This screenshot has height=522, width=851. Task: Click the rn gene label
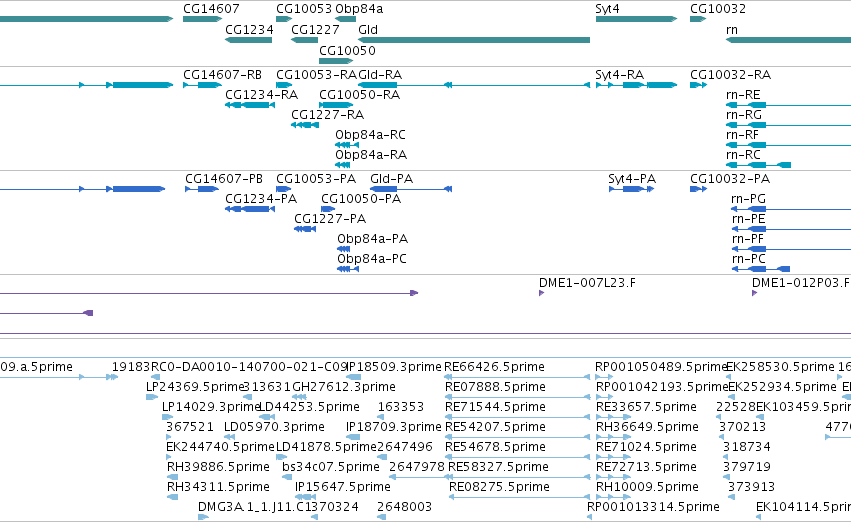[x=732, y=30]
